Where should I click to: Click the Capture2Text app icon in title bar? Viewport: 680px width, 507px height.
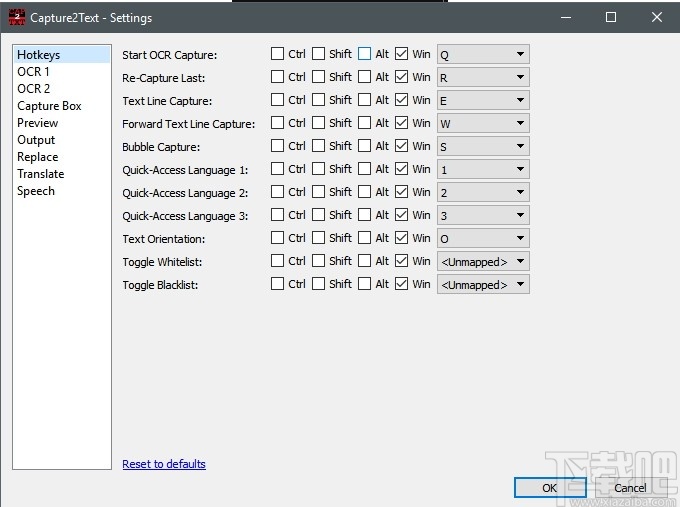[17, 17]
